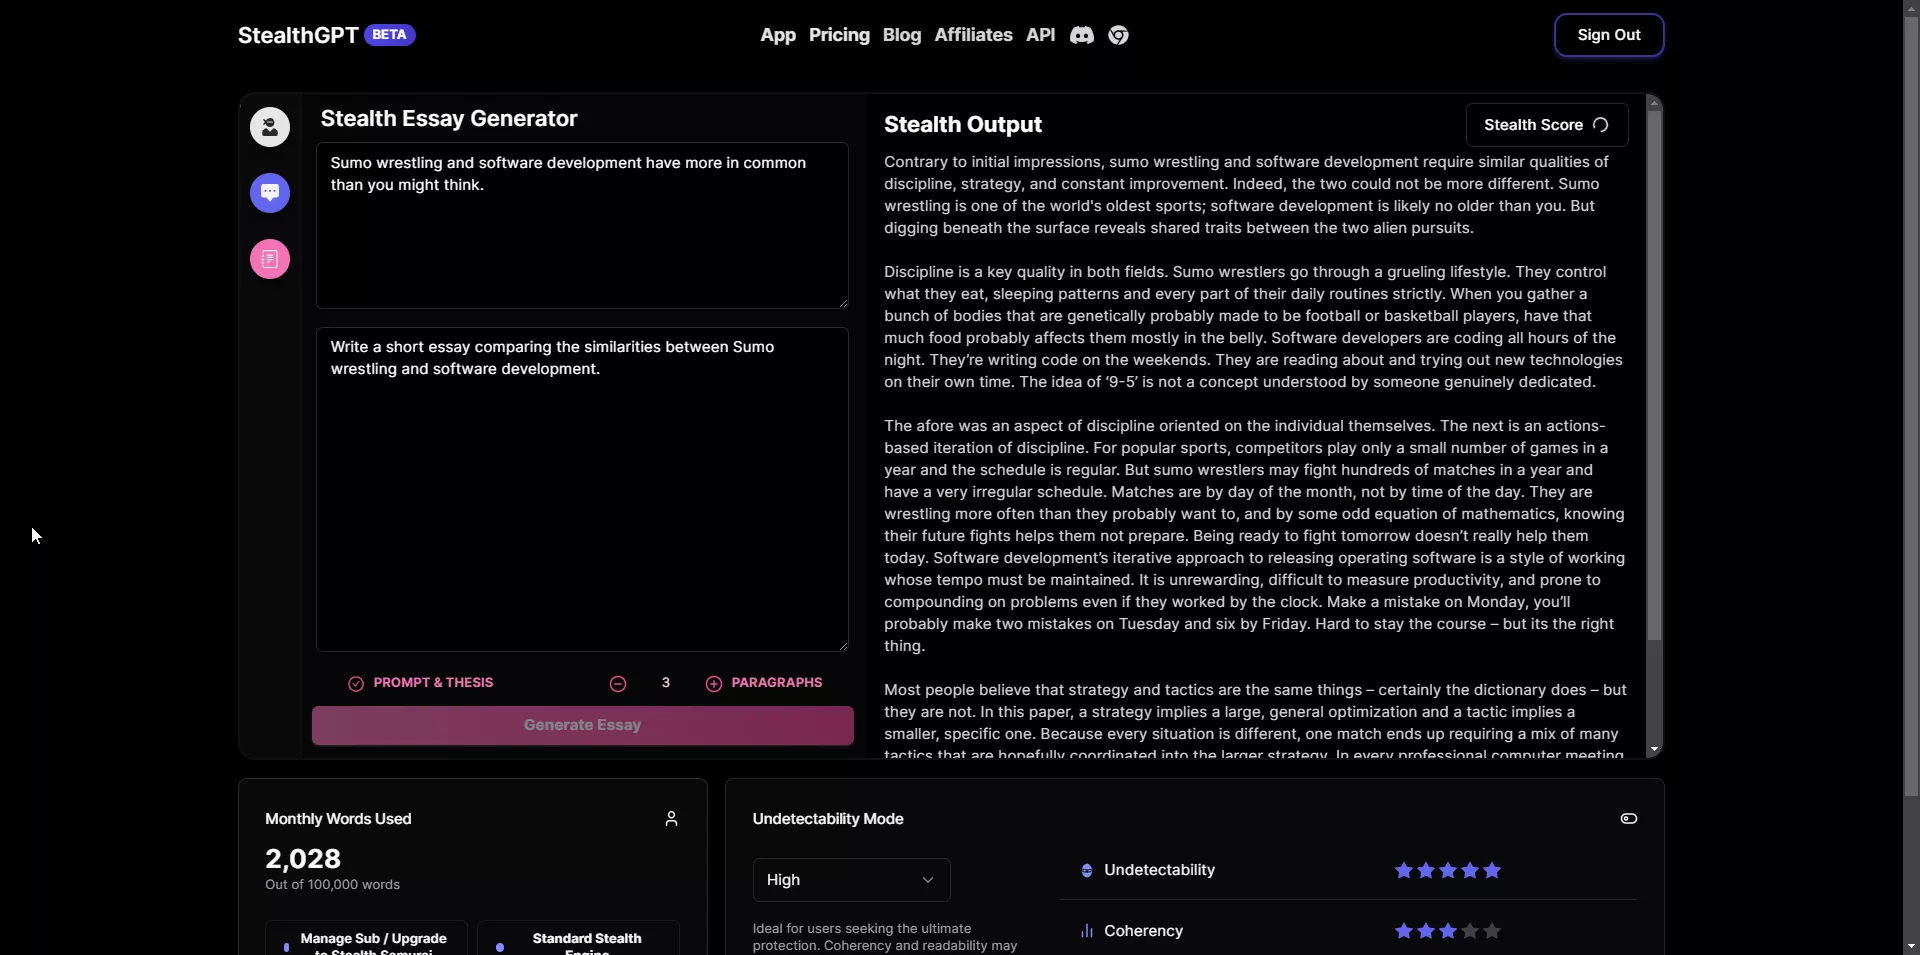
Task: Go to the Blog navigation link
Action: pyautogui.click(x=901, y=35)
